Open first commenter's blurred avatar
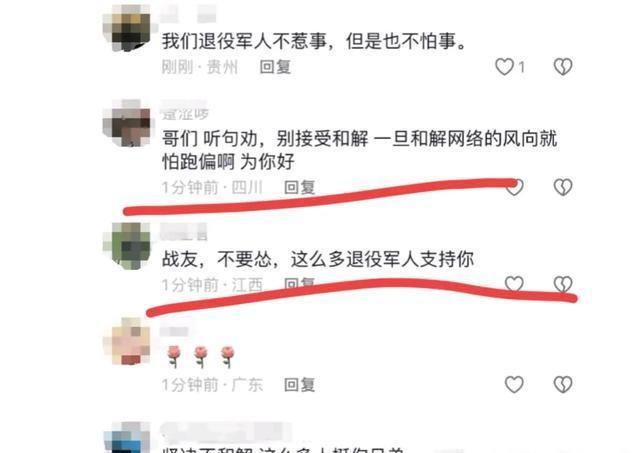The image size is (640, 453). point(127,28)
